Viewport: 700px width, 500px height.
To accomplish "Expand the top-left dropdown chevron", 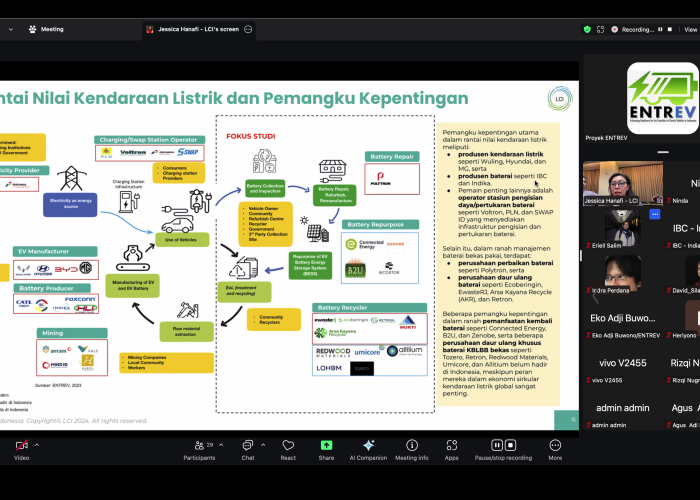I will (11, 29).
